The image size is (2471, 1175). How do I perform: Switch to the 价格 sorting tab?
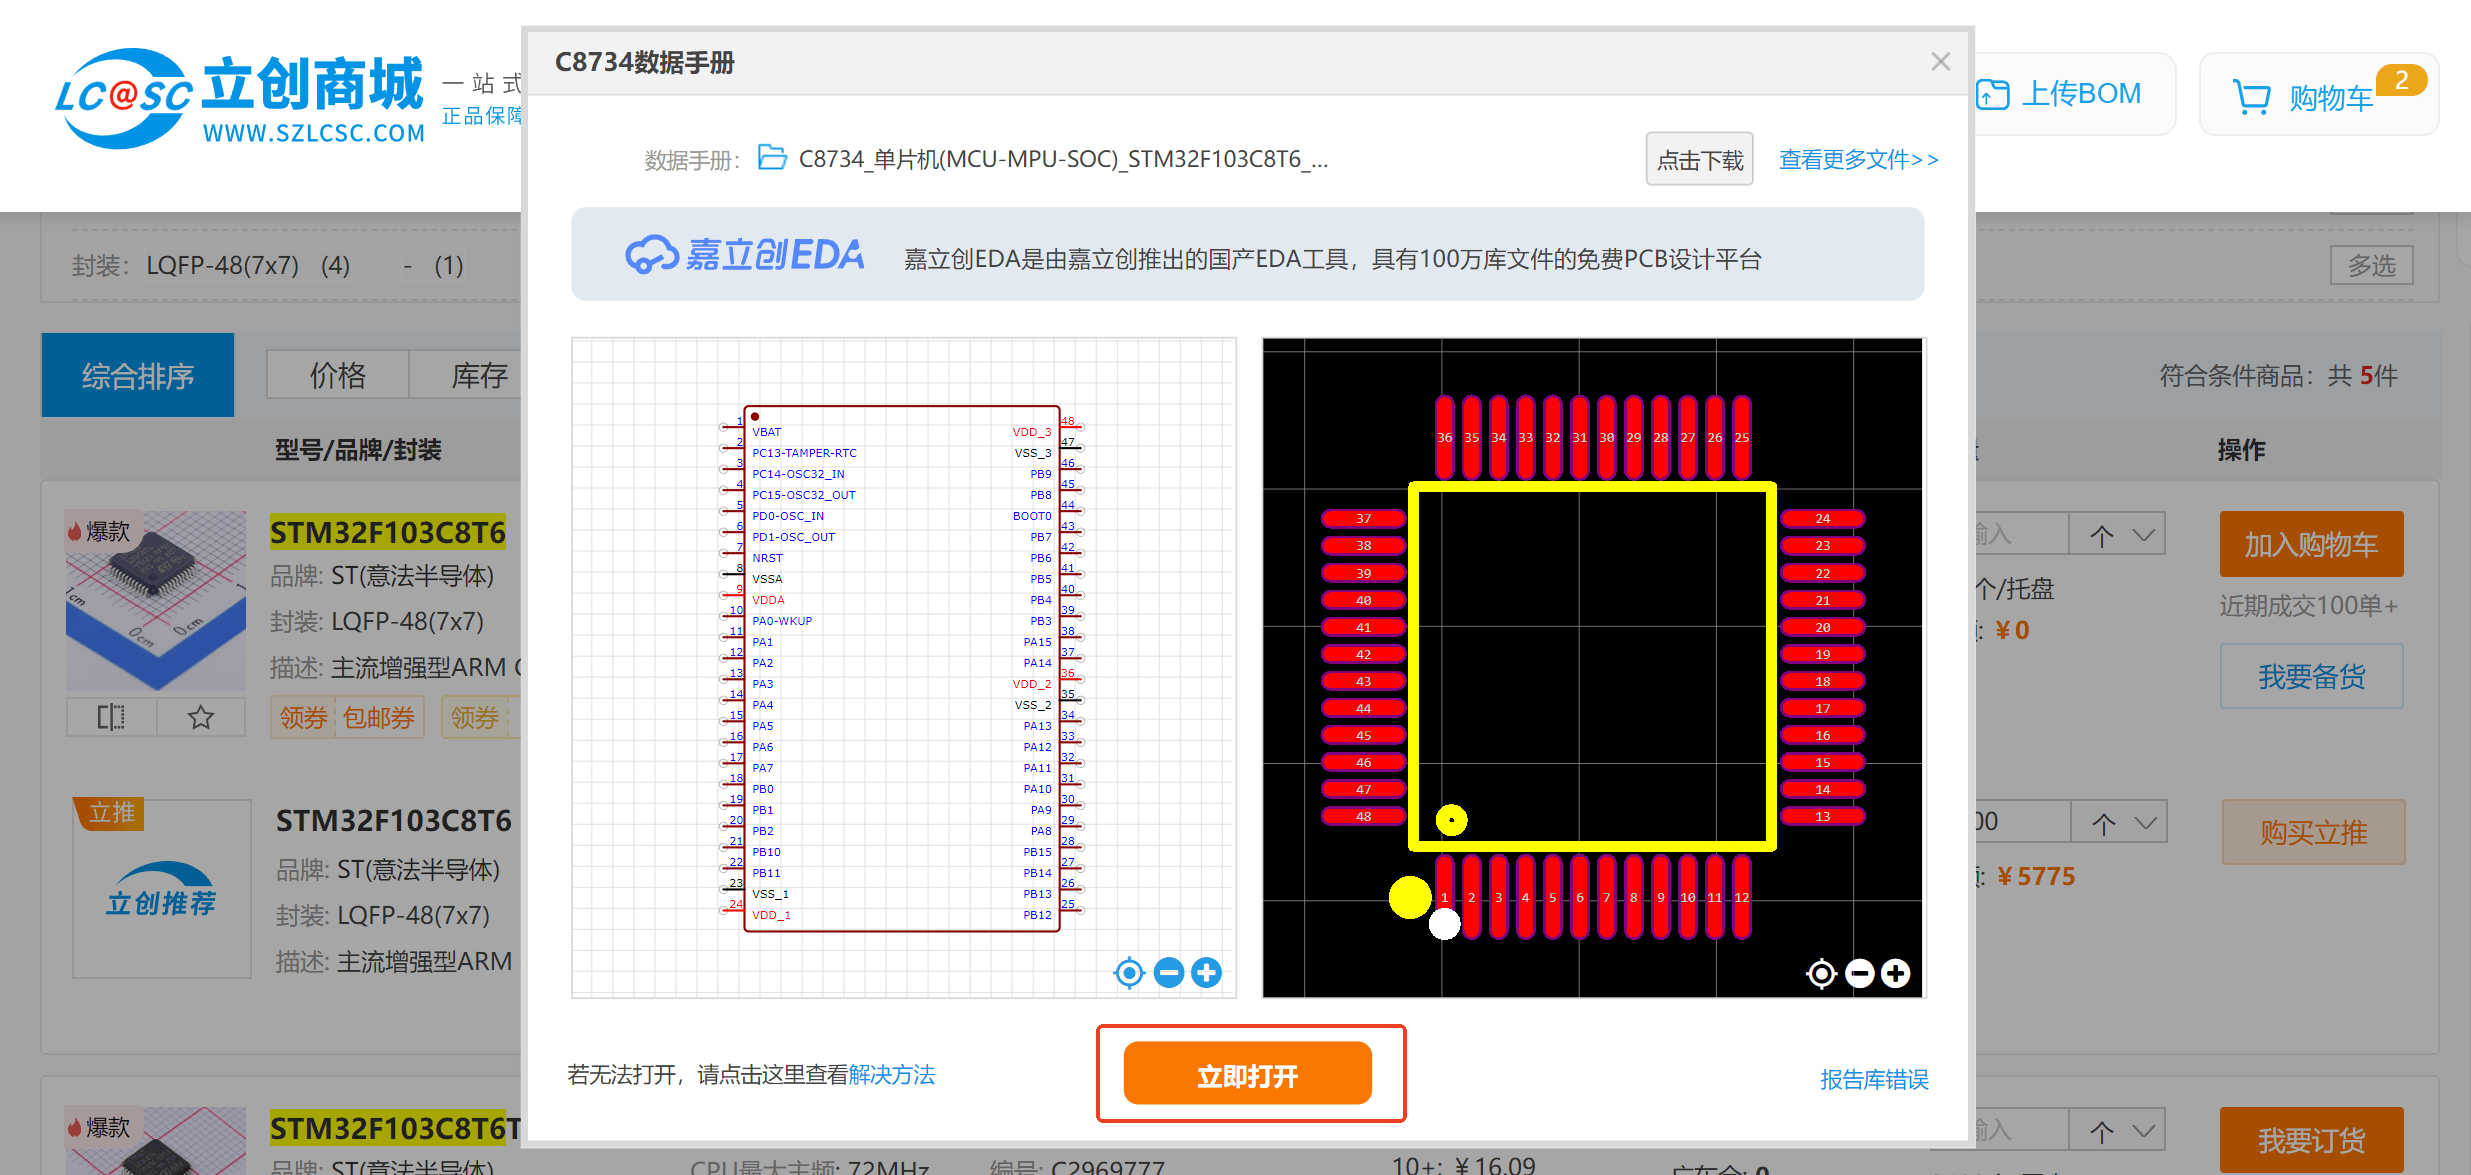click(x=338, y=374)
